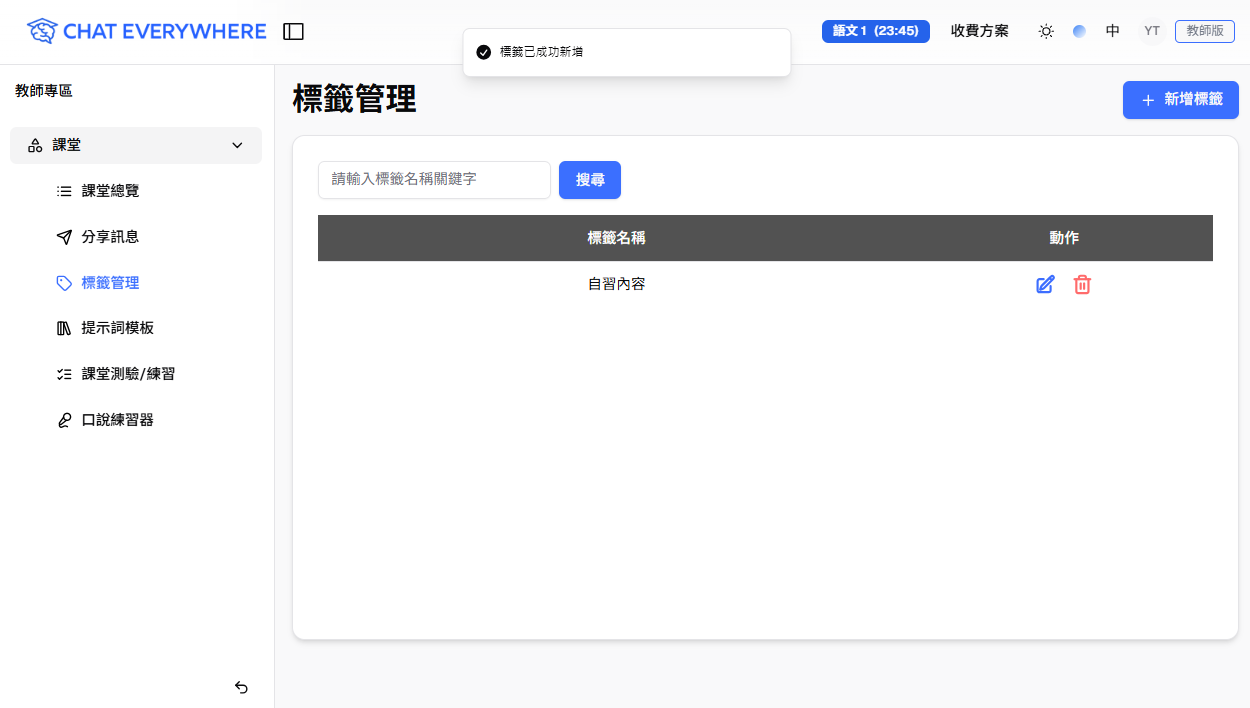Image resolution: width=1250 pixels, height=708 pixels.
Task: Click the checkmark icon in the toast
Action: (x=484, y=52)
